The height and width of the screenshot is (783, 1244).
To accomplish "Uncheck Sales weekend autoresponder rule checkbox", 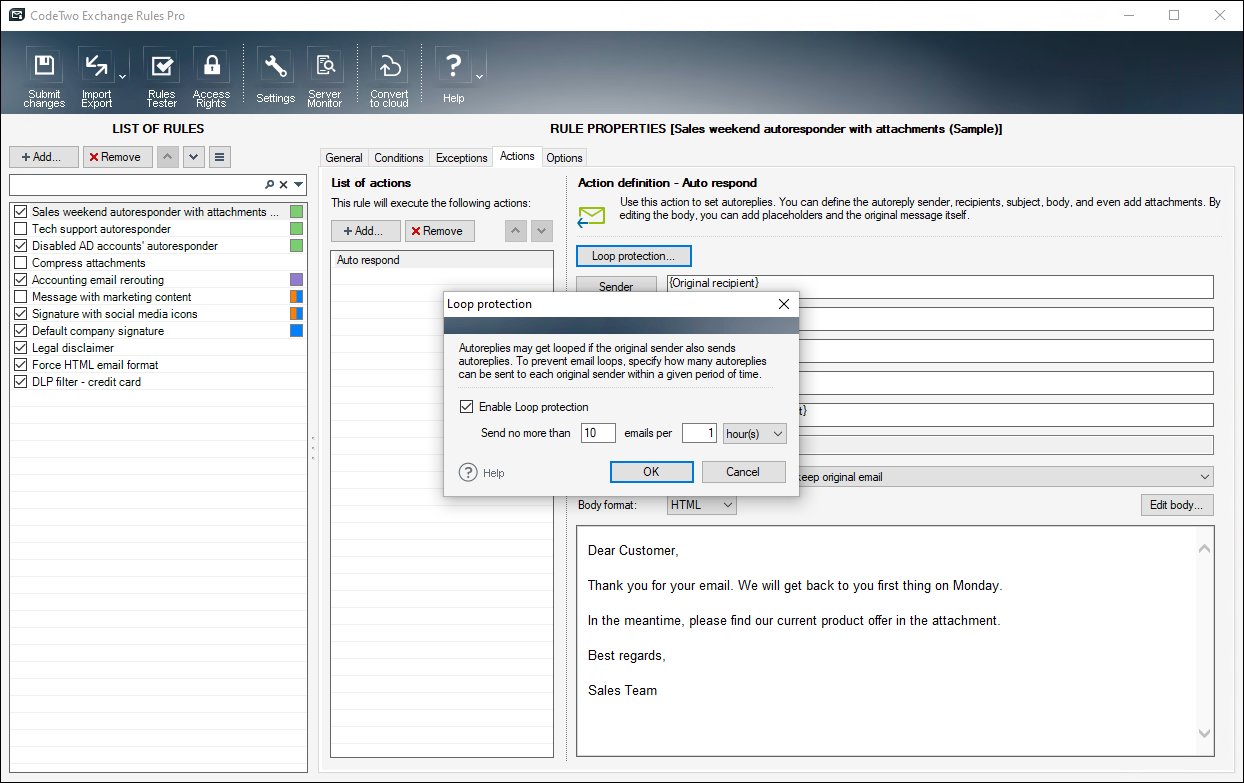I will pyautogui.click(x=21, y=212).
